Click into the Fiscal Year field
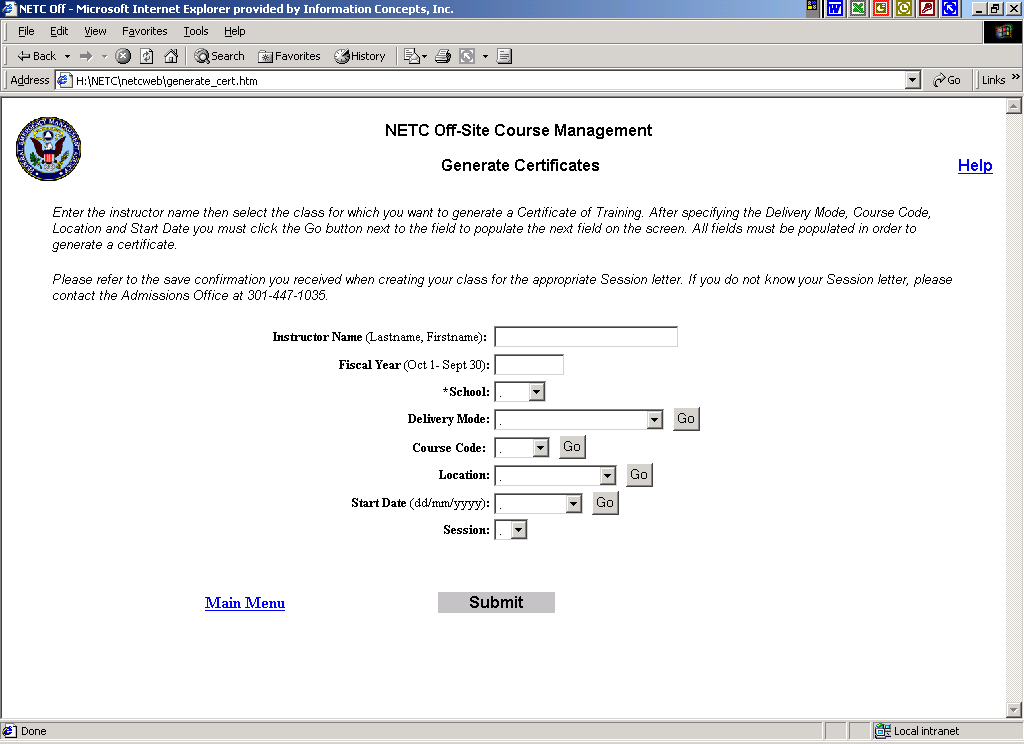The image size is (1024, 744). tap(529, 365)
